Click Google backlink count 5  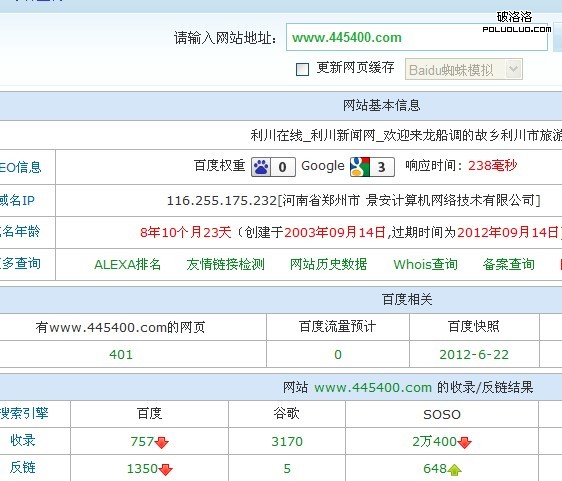287,469
